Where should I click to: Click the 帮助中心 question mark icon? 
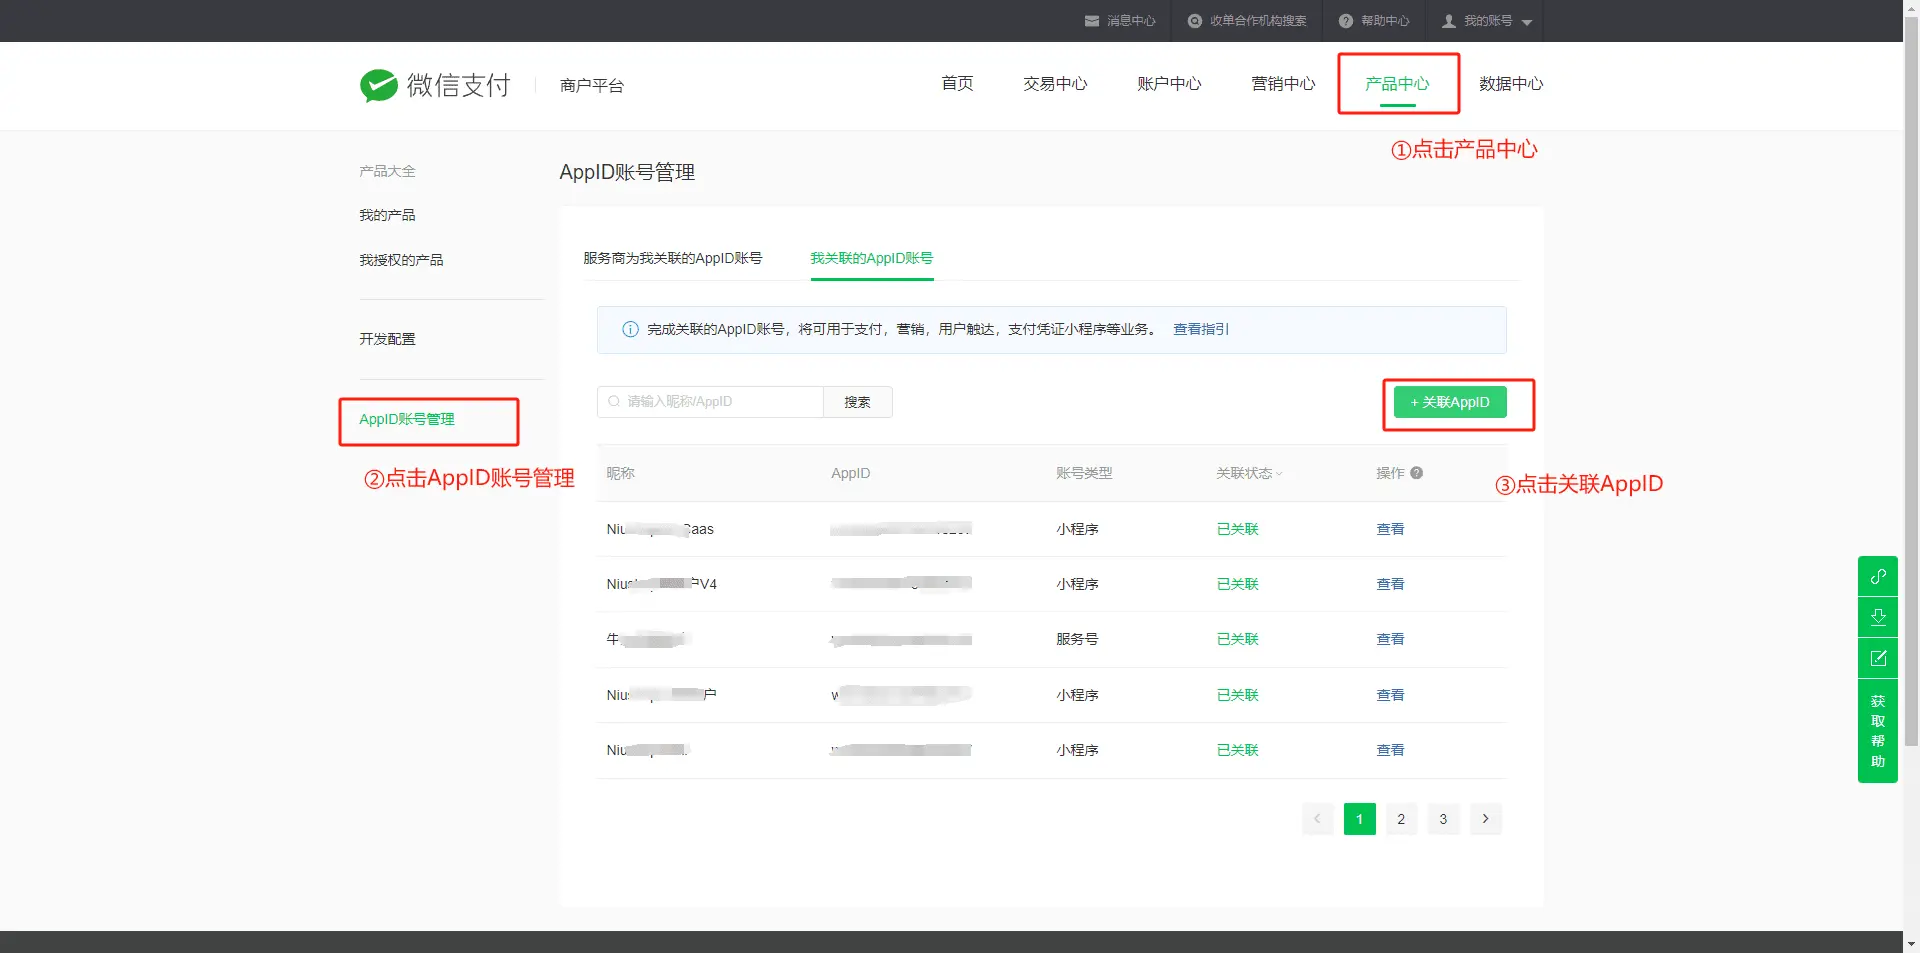click(x=1346, y=21)
